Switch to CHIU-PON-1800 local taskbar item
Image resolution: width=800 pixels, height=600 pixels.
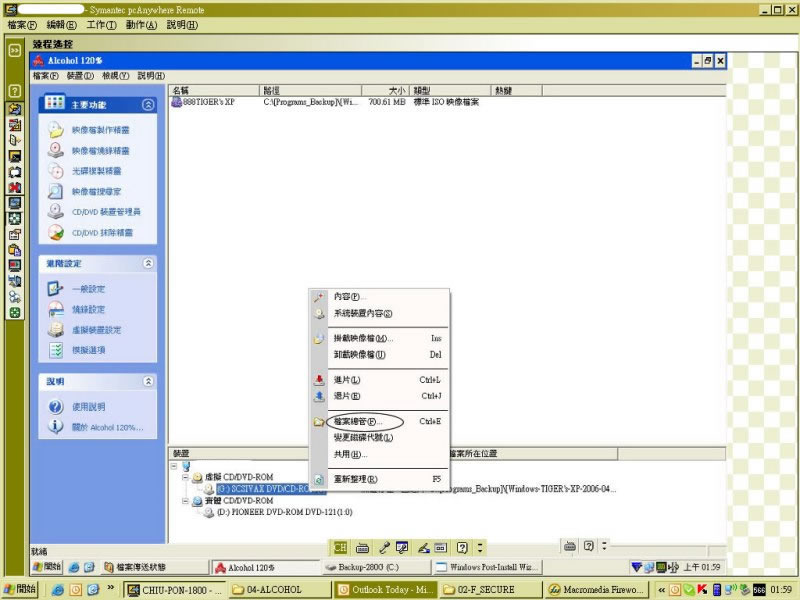pos(174,589)
